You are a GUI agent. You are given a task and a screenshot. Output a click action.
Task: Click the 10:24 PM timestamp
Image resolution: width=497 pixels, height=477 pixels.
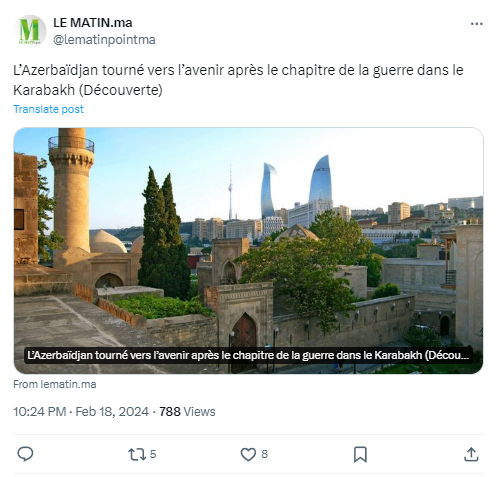point(40,412)
